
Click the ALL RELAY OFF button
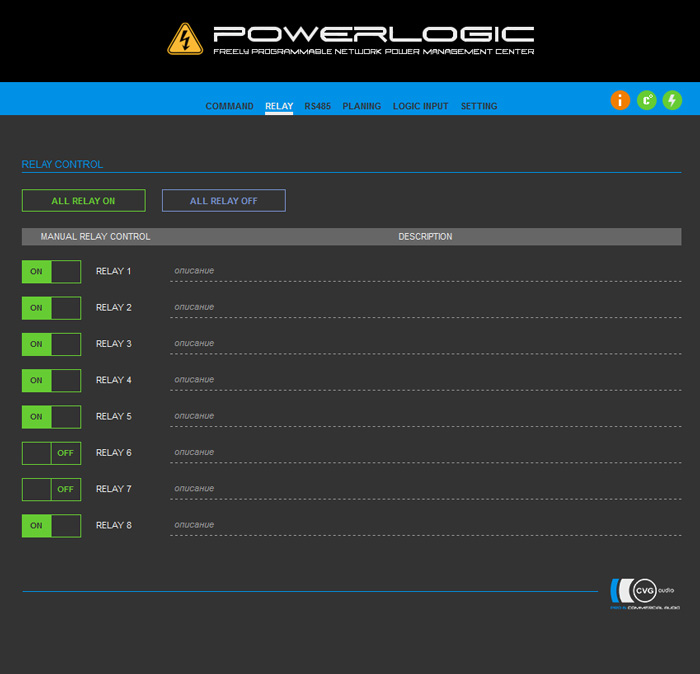[224, 200]
